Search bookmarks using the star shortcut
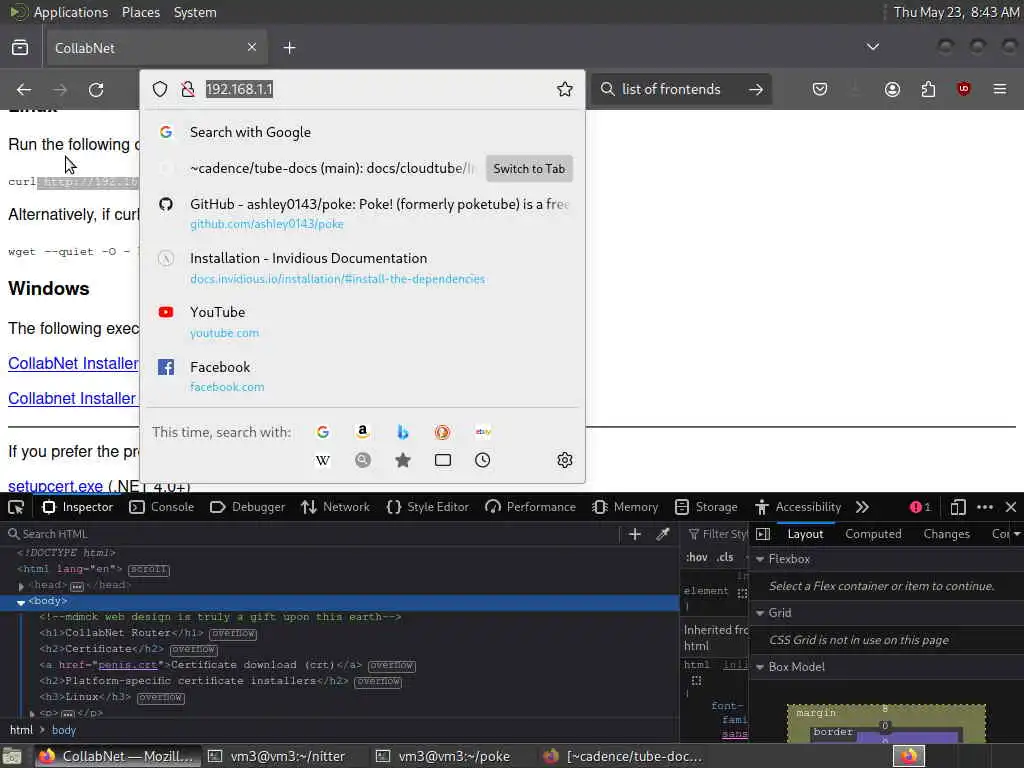The height and width of the screenshot is (768, 1024). pos(403,460)
